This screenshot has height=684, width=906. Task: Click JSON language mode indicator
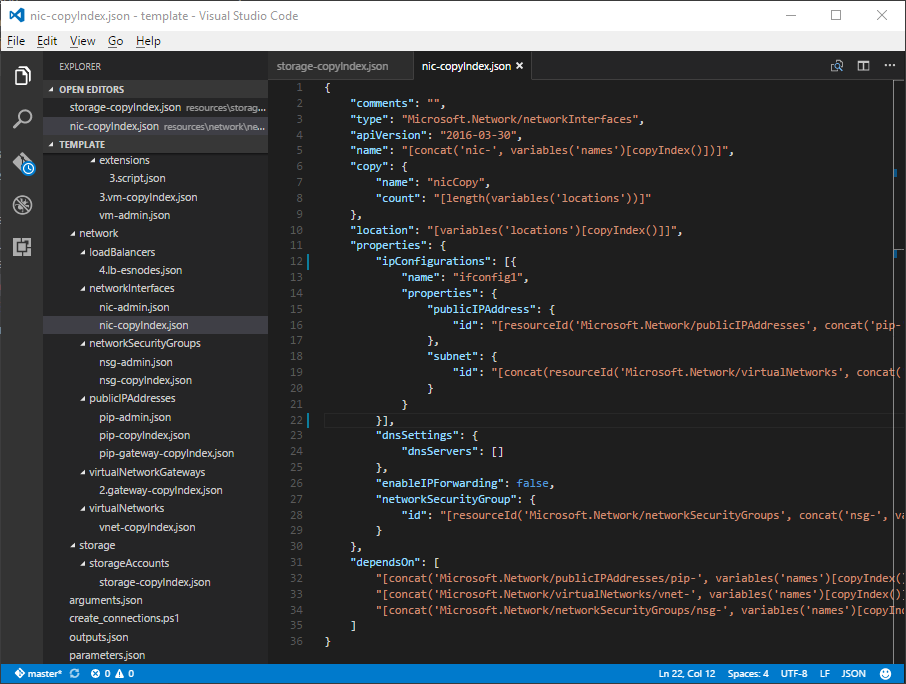pos(853,674)
